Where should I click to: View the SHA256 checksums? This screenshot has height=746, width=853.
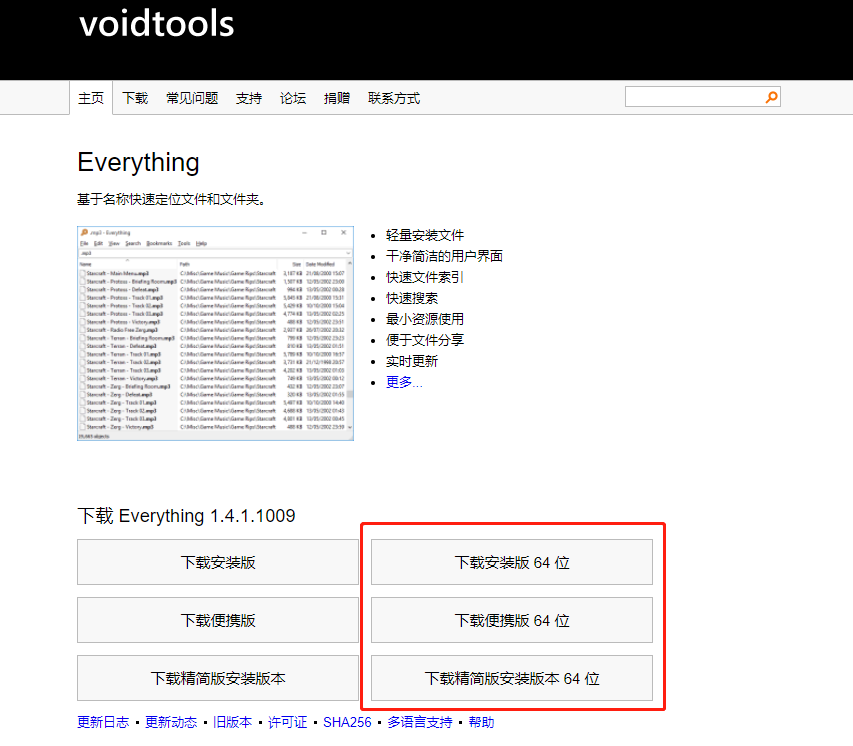(x=347, y=721)
